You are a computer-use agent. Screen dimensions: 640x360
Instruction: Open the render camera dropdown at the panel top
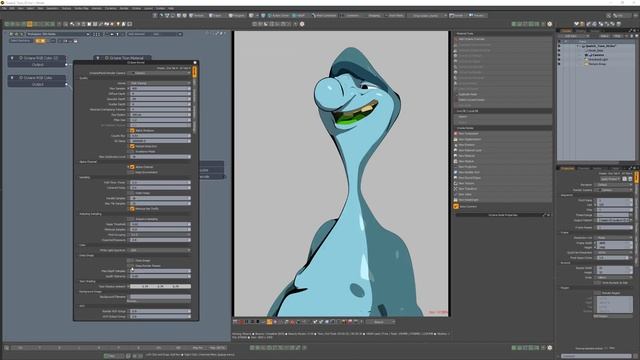click(160, 73)
